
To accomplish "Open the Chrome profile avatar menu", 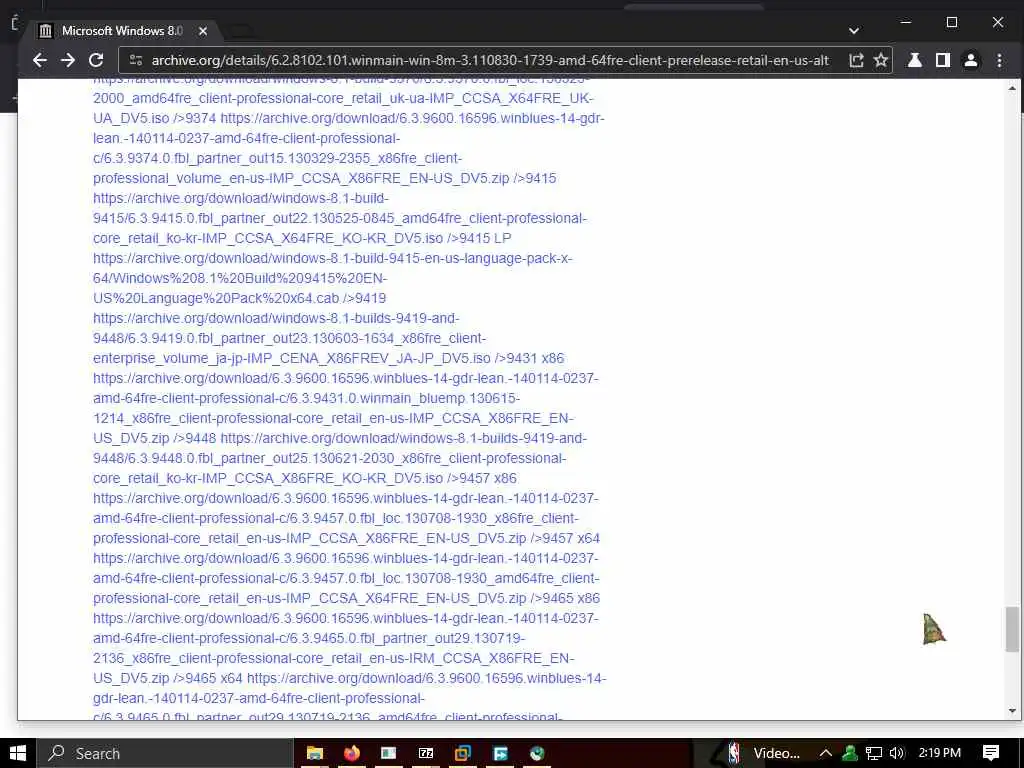I will click(x=971, y=61).
